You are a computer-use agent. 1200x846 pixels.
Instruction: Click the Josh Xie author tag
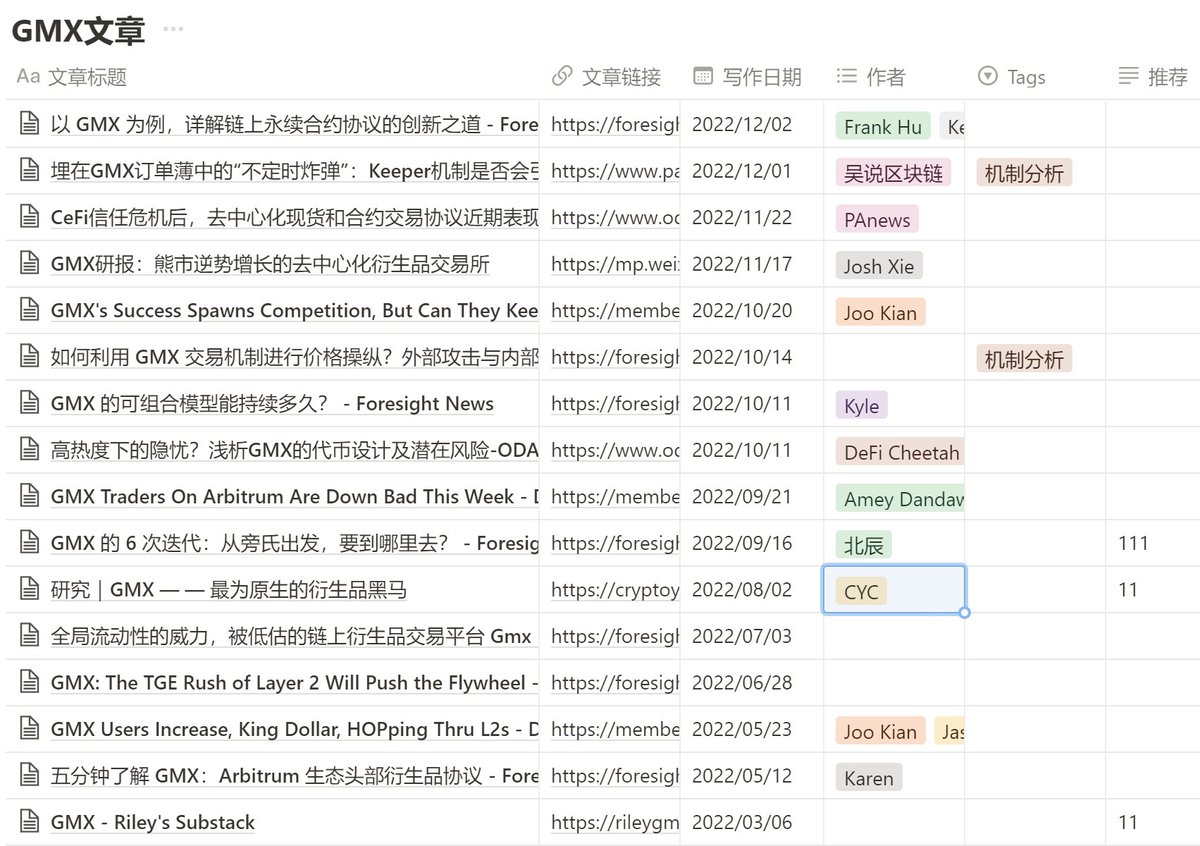point(879,266)
